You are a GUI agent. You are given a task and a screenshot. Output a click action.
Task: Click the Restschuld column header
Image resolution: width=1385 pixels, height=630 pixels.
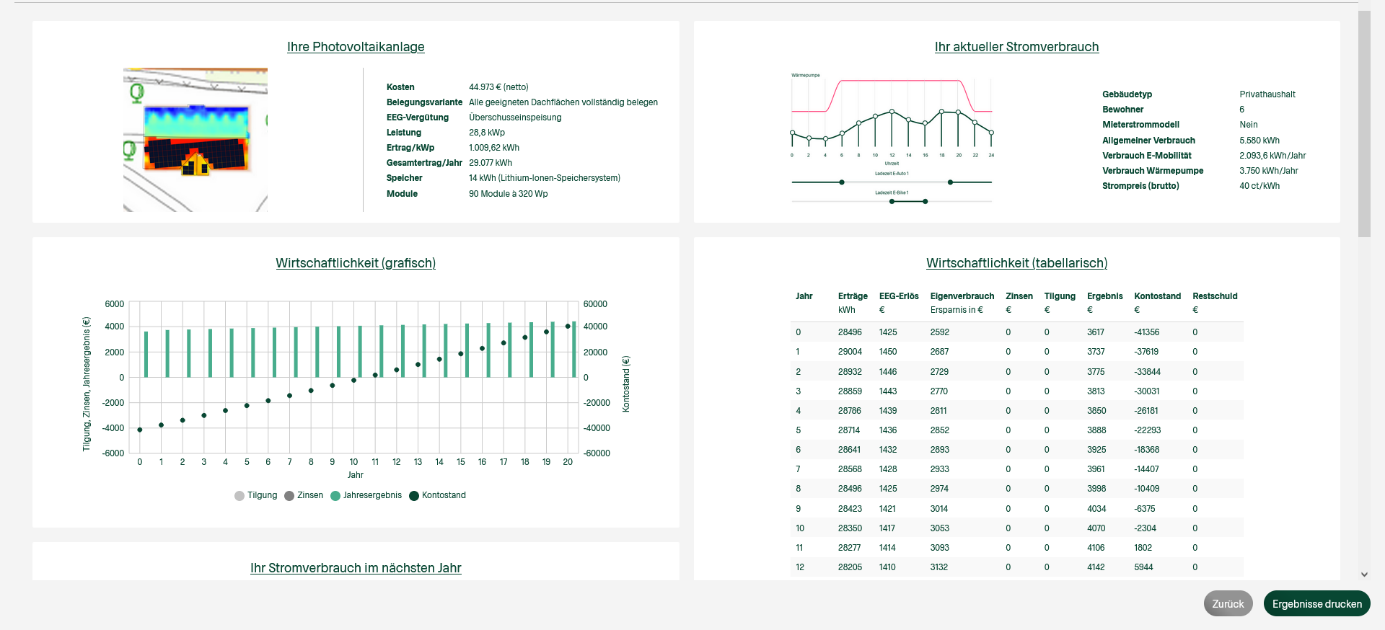(1215, 296)
